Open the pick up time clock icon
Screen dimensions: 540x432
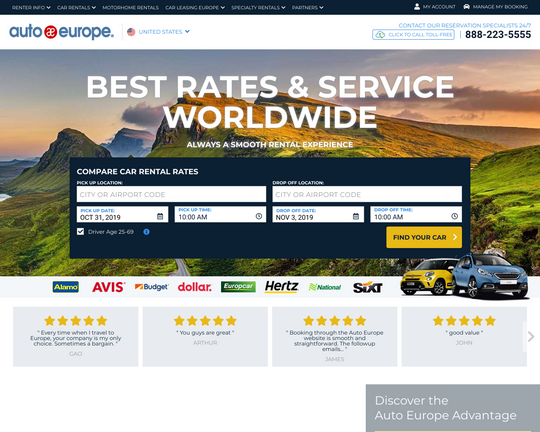click(259, 216)
